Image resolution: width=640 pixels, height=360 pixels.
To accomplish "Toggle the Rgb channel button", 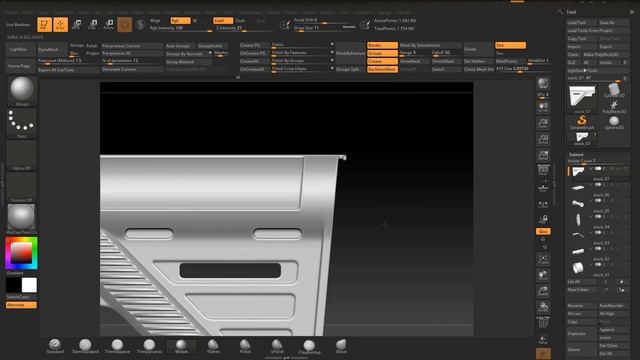I will [180, 20].
